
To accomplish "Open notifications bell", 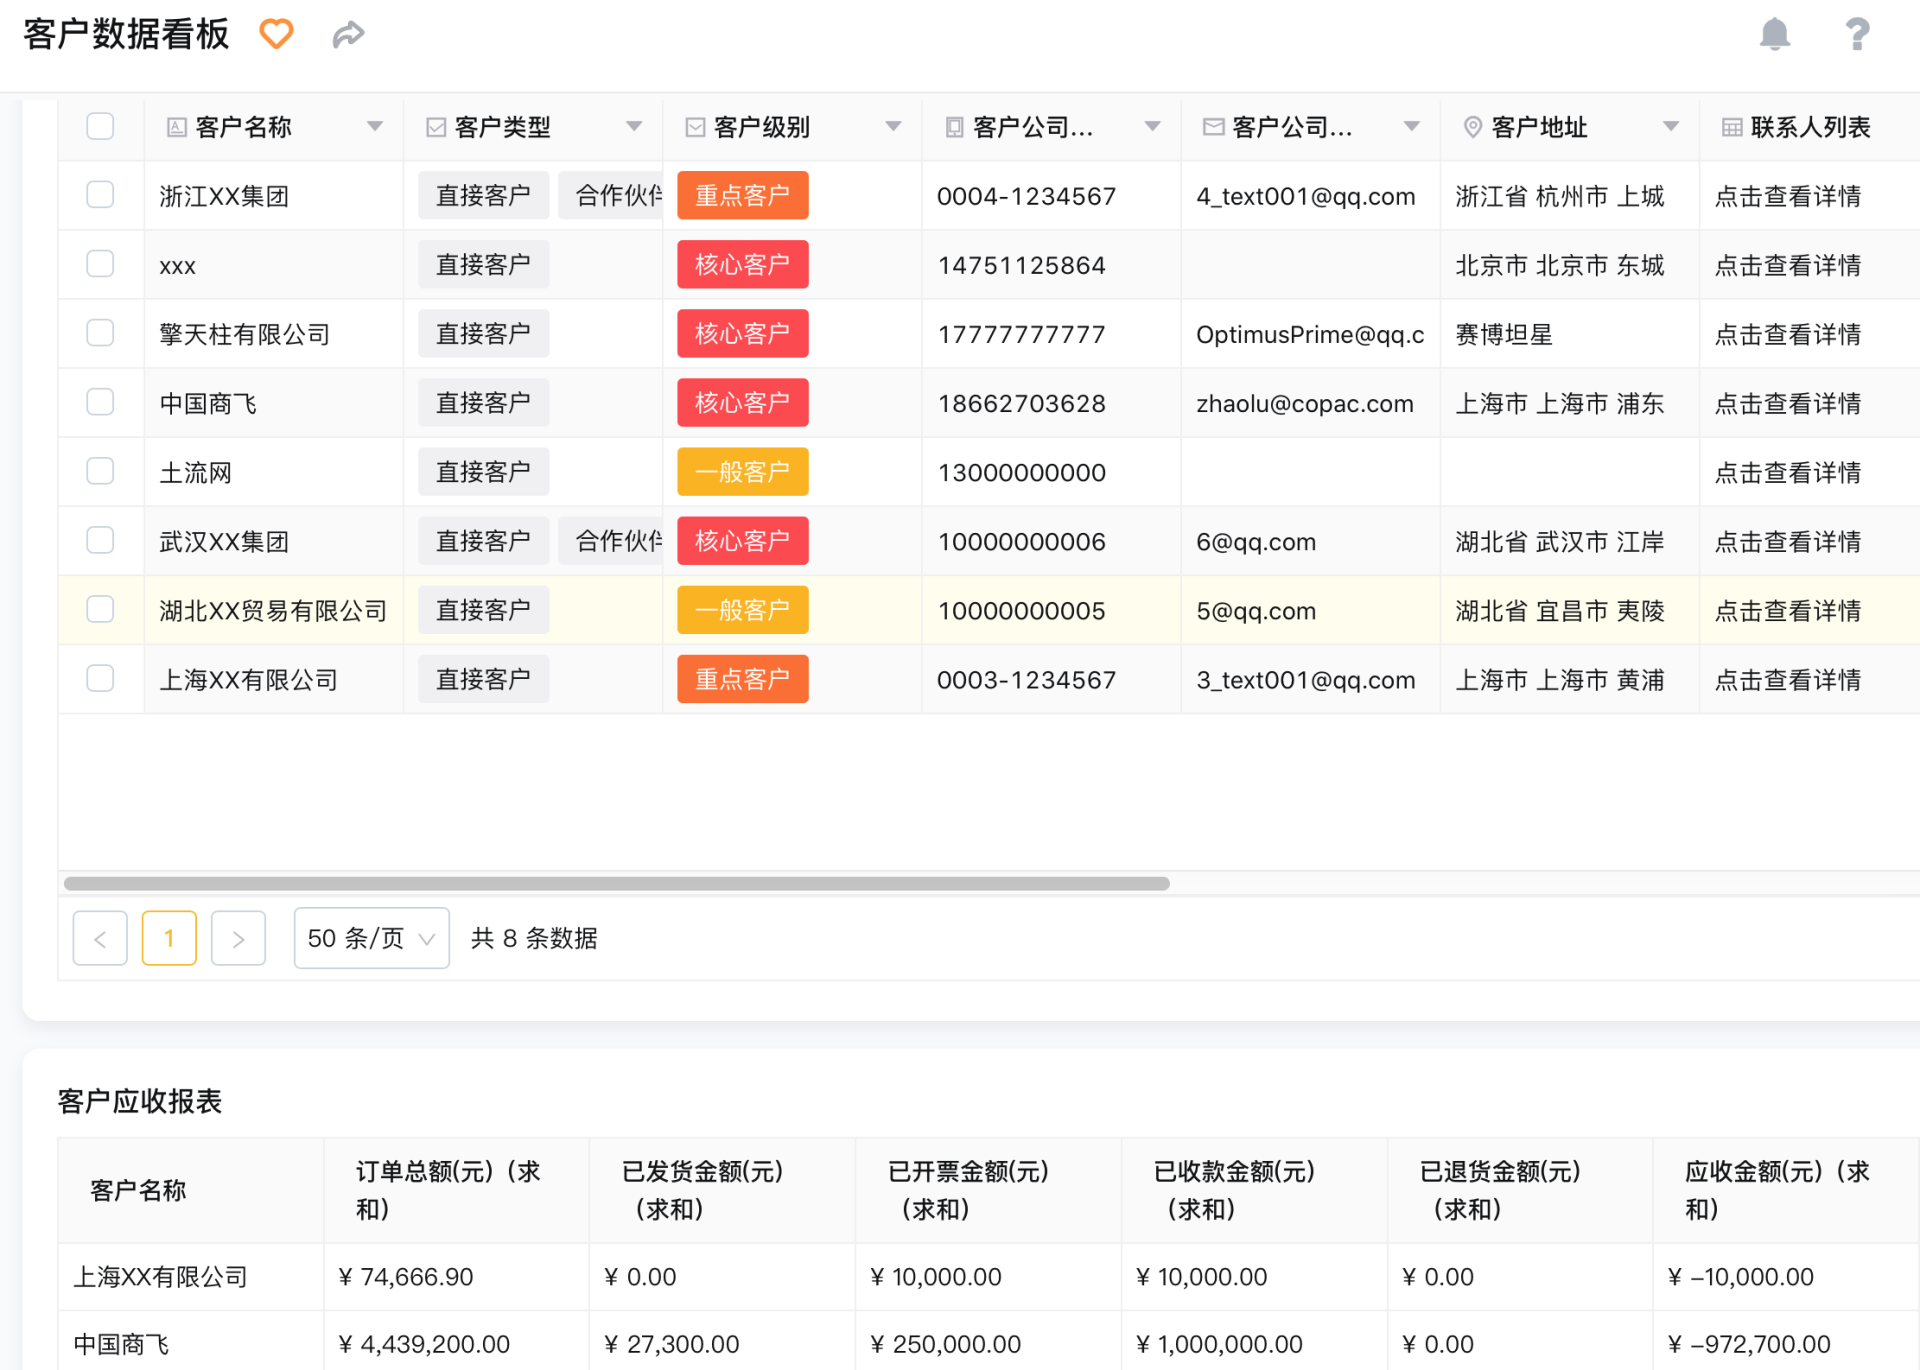I will click(x=1774, y=34).
